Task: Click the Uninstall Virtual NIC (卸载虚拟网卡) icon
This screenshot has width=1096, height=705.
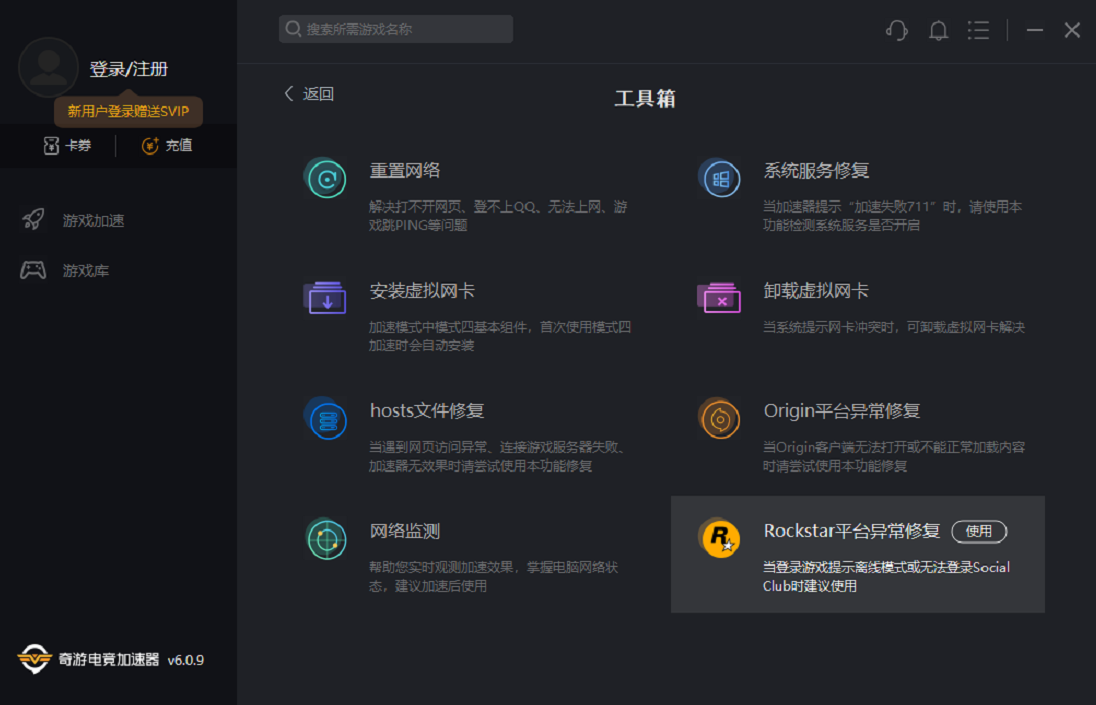Action: click(720, 298)
